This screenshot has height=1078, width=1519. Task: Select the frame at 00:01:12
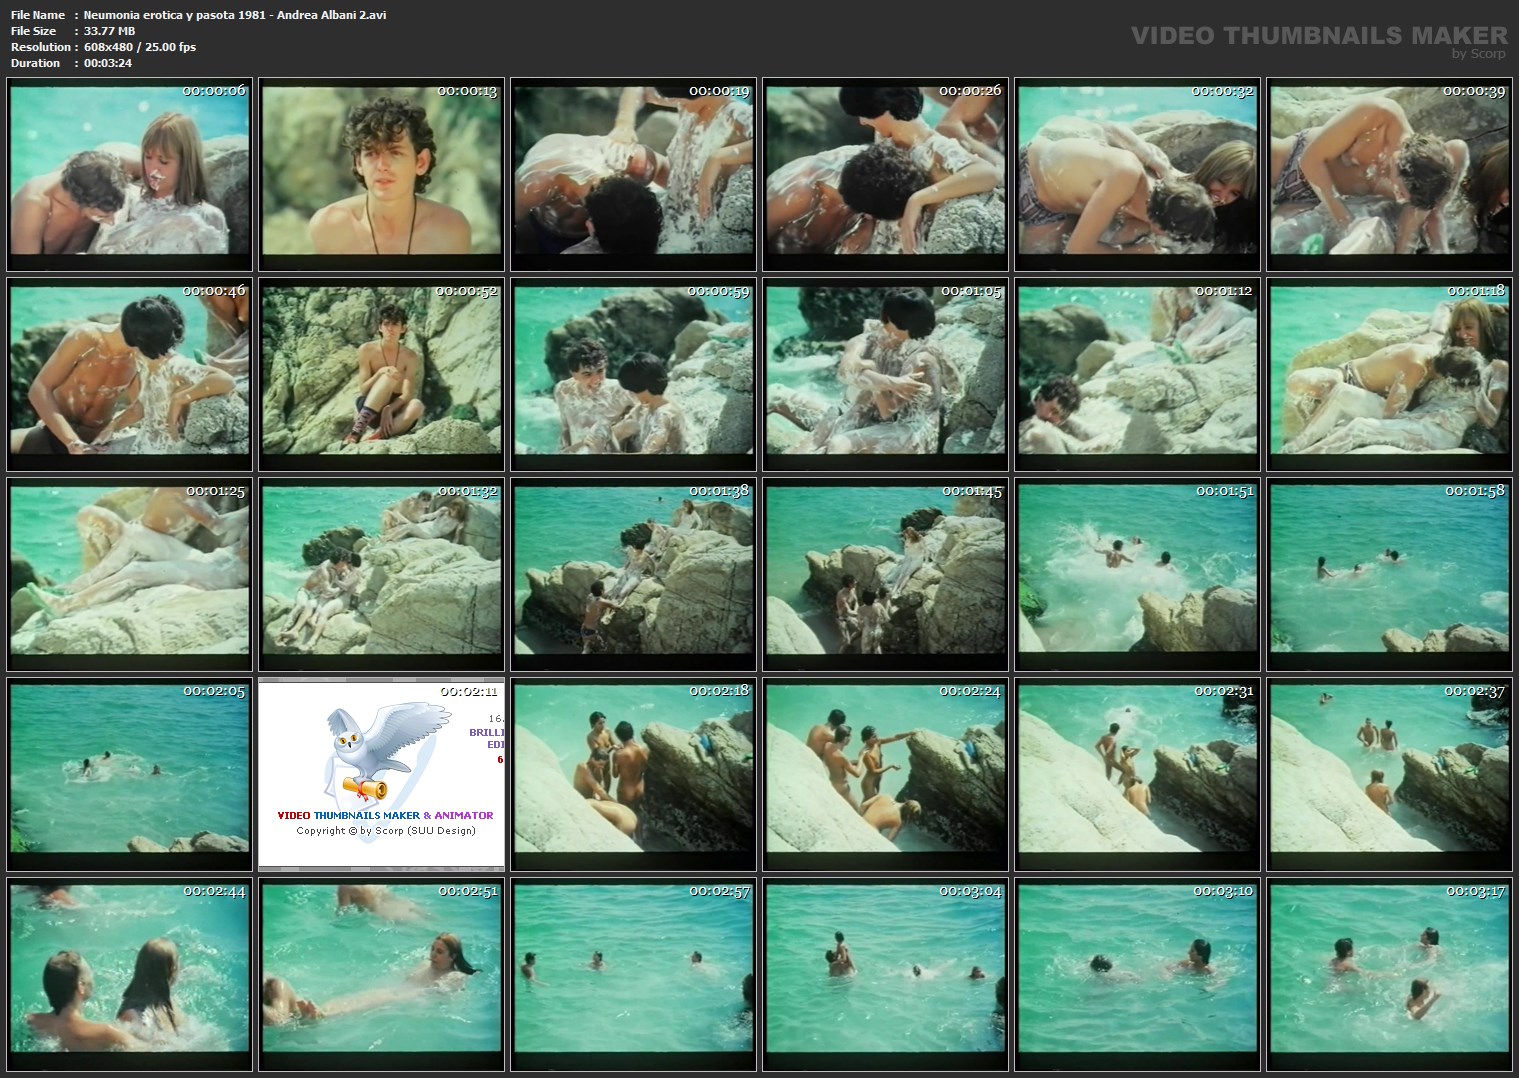1138,375
